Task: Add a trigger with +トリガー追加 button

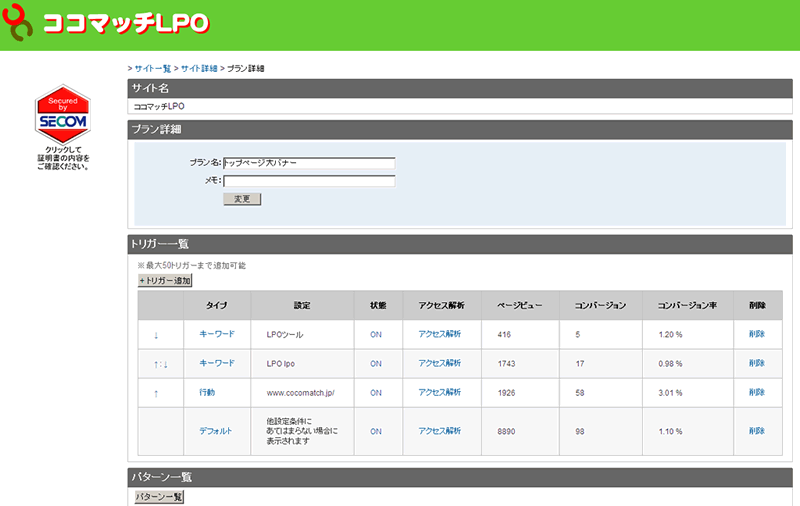Action: (x=165, y=281)
